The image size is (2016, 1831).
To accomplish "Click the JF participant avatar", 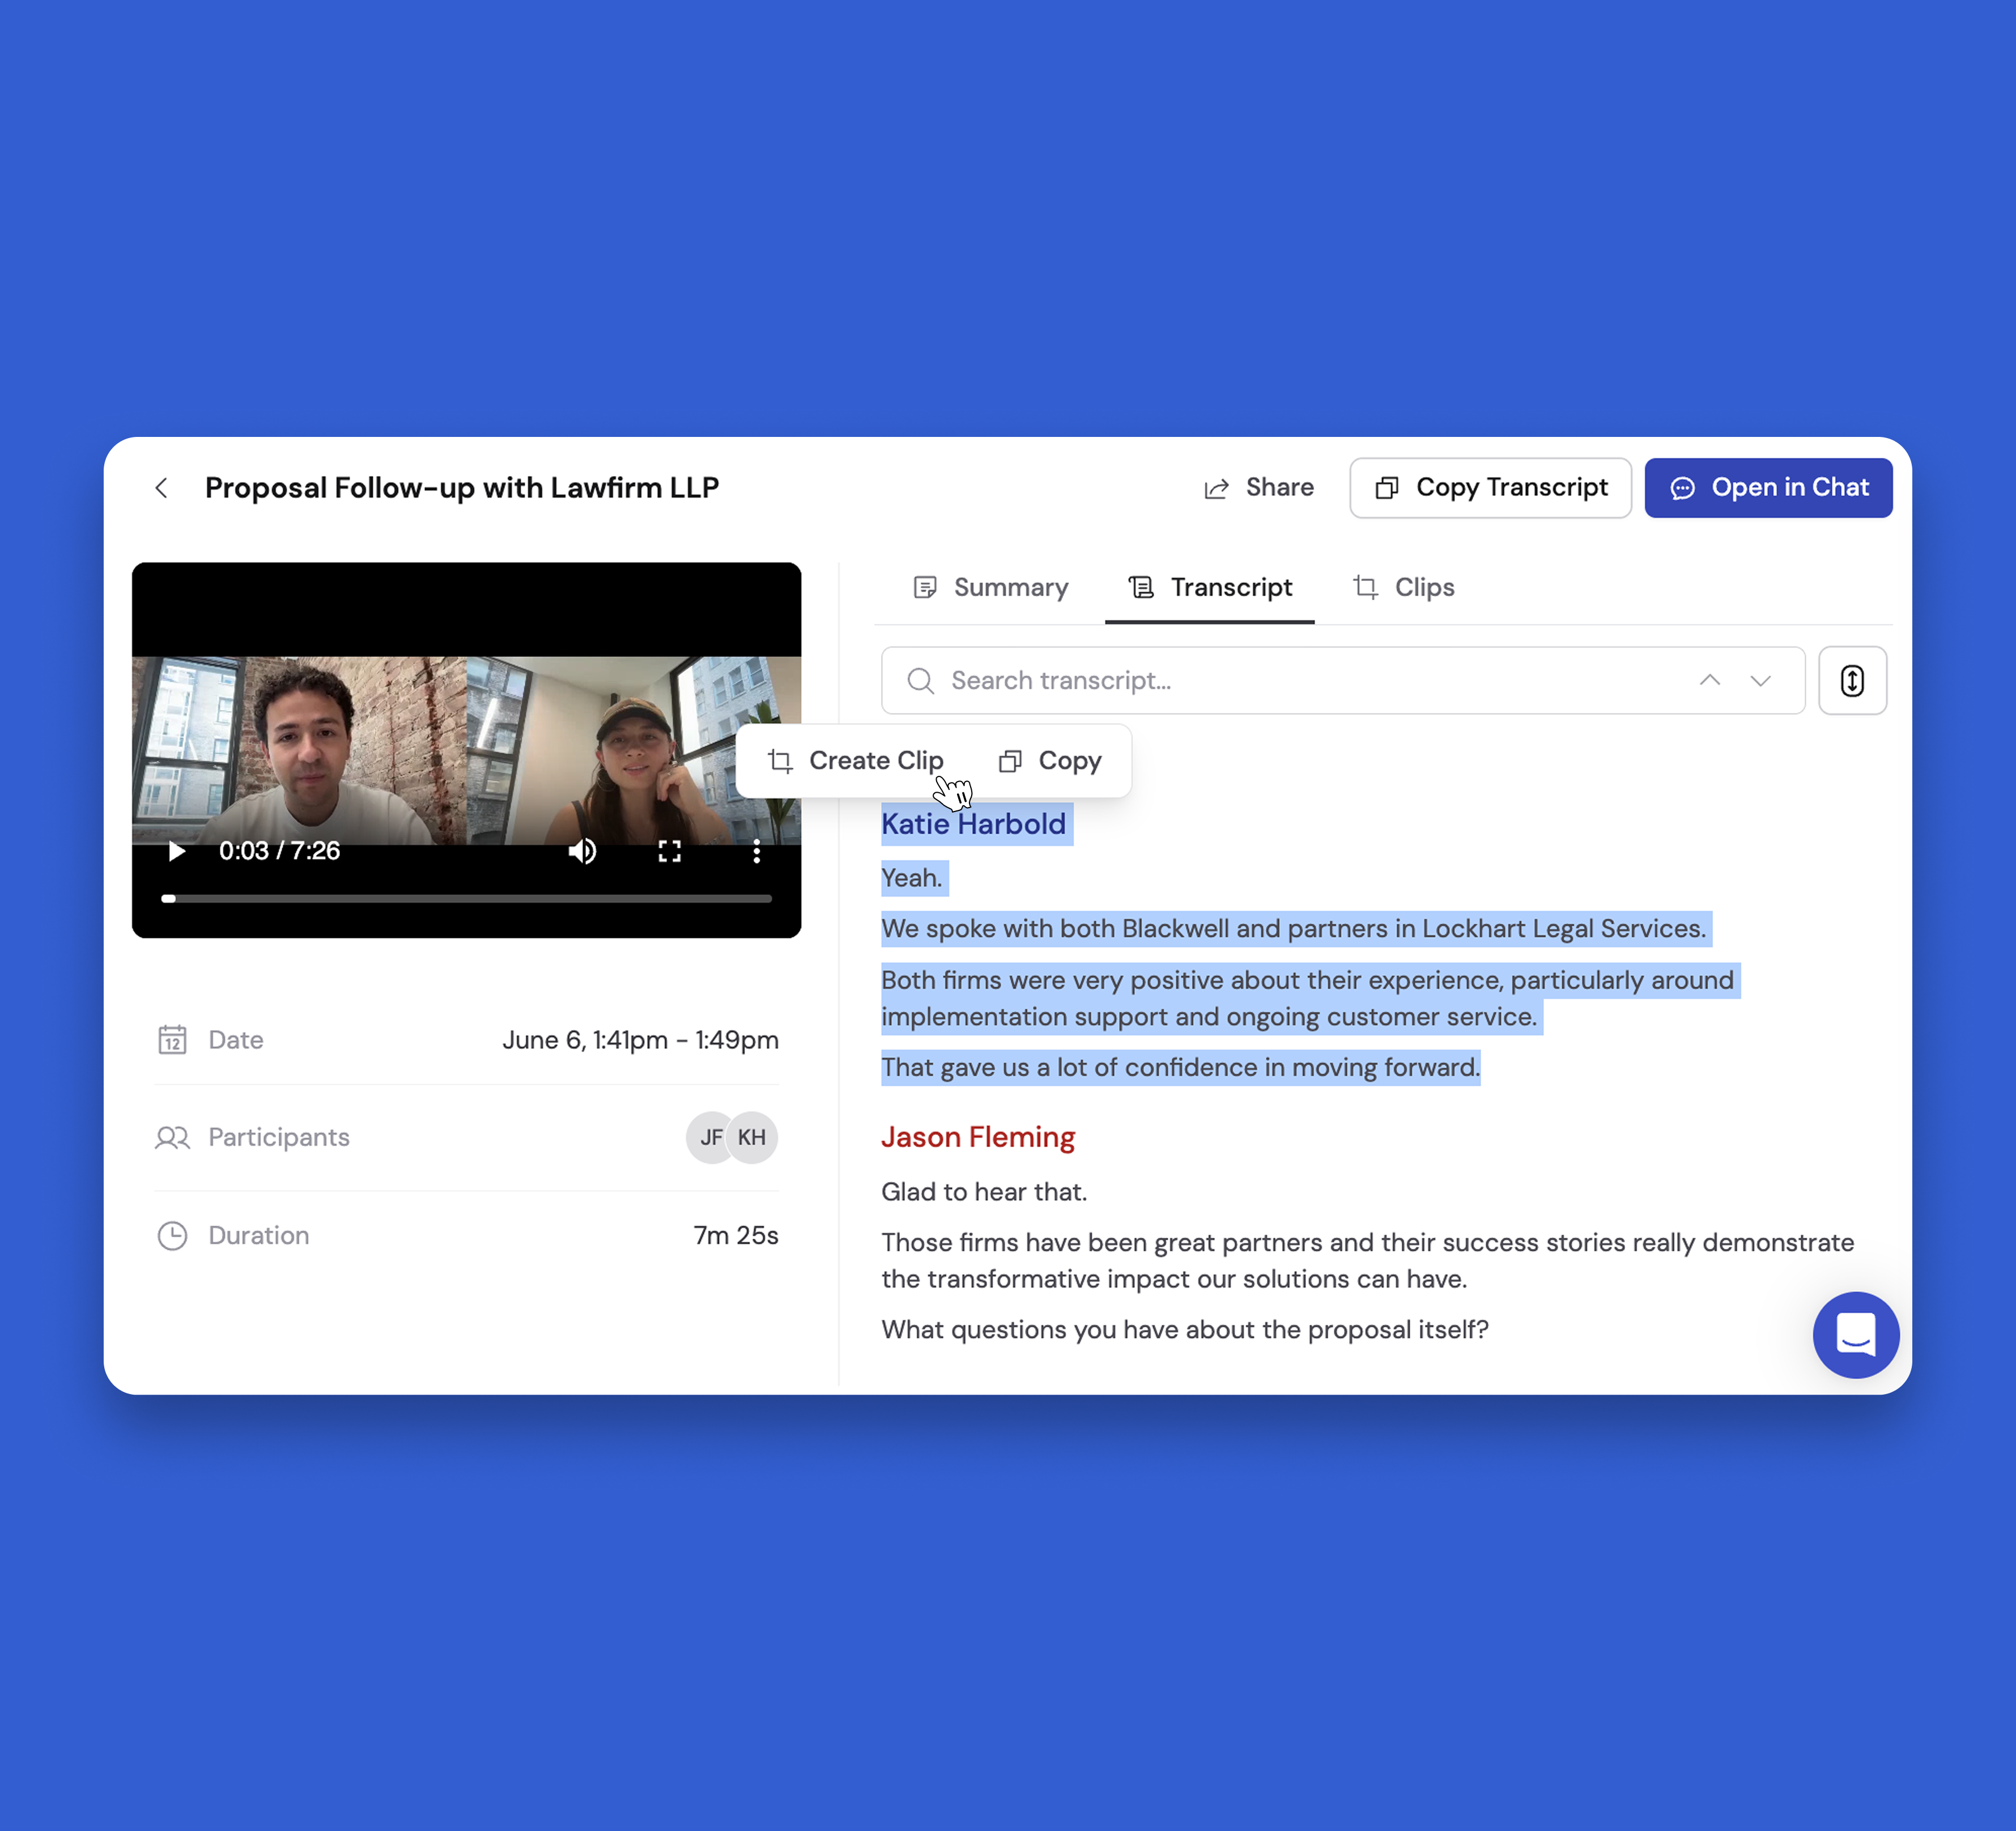I will [709, 1137].
